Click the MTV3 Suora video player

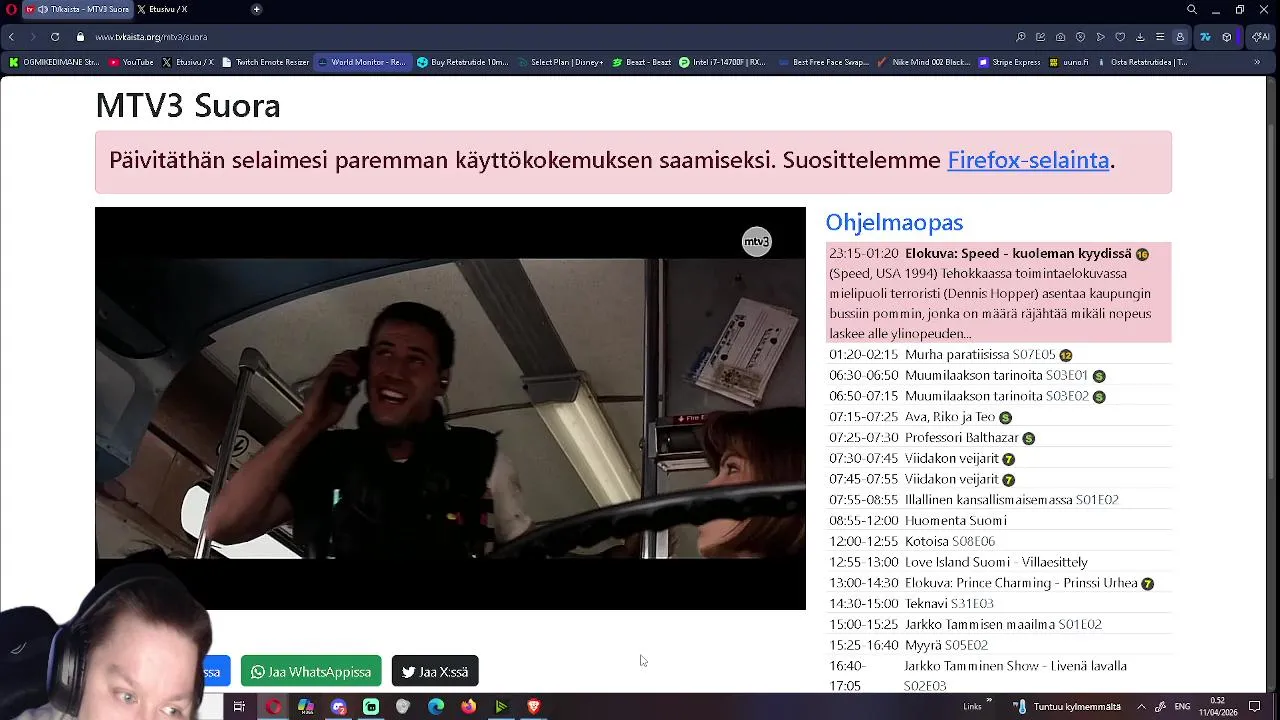coord(450,408)
